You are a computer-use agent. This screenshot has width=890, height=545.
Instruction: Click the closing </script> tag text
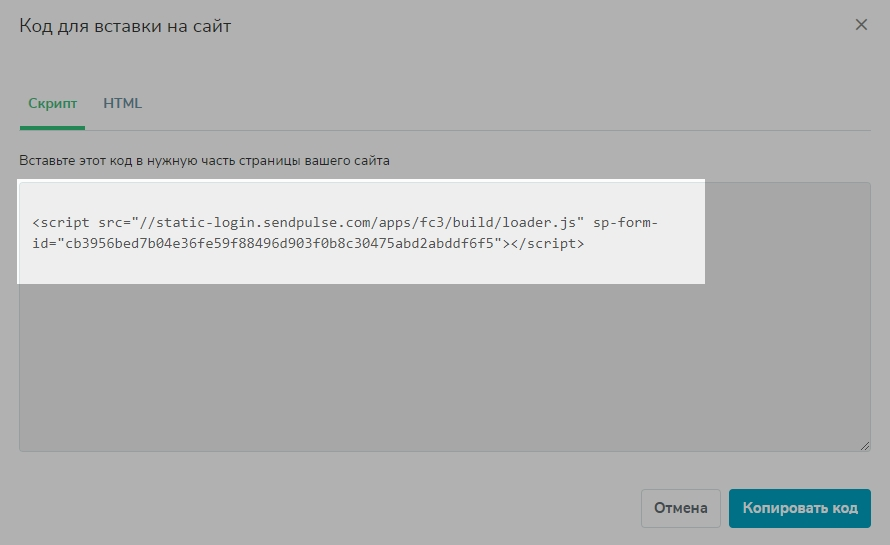547,244
